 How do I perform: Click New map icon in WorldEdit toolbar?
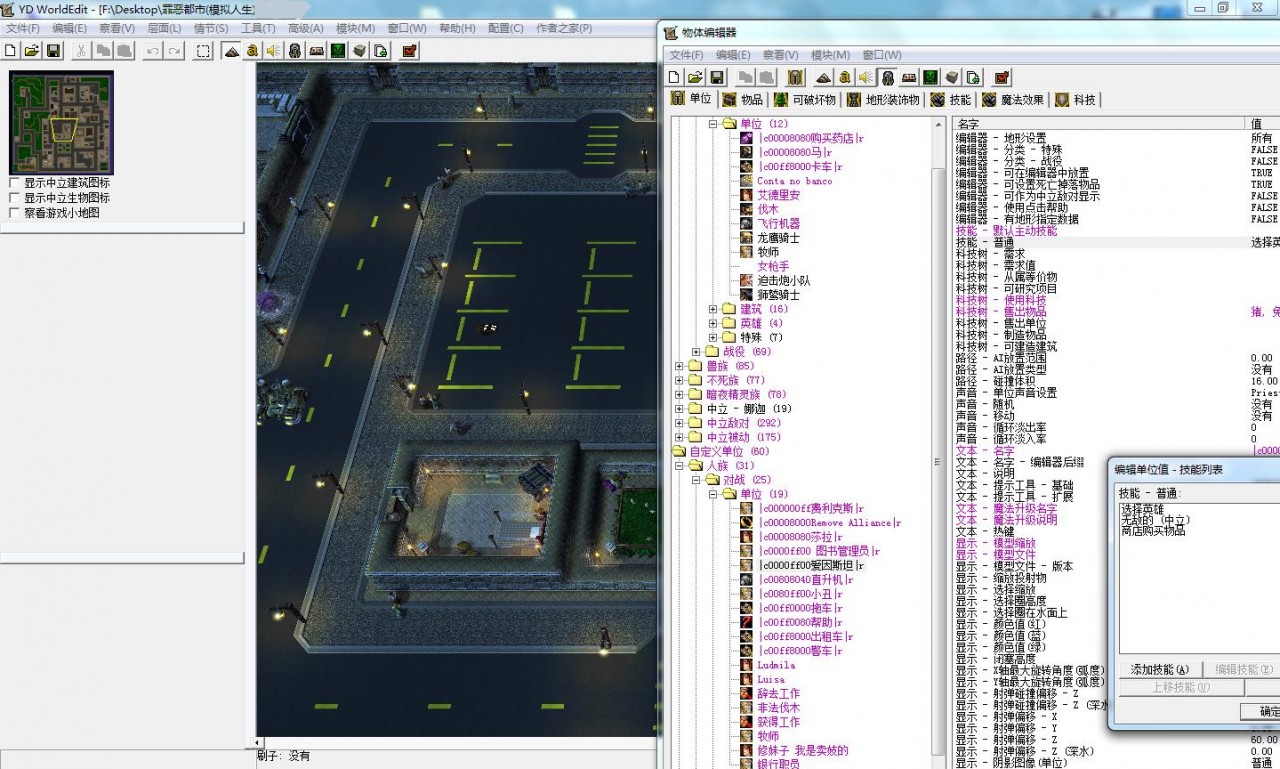11,50
